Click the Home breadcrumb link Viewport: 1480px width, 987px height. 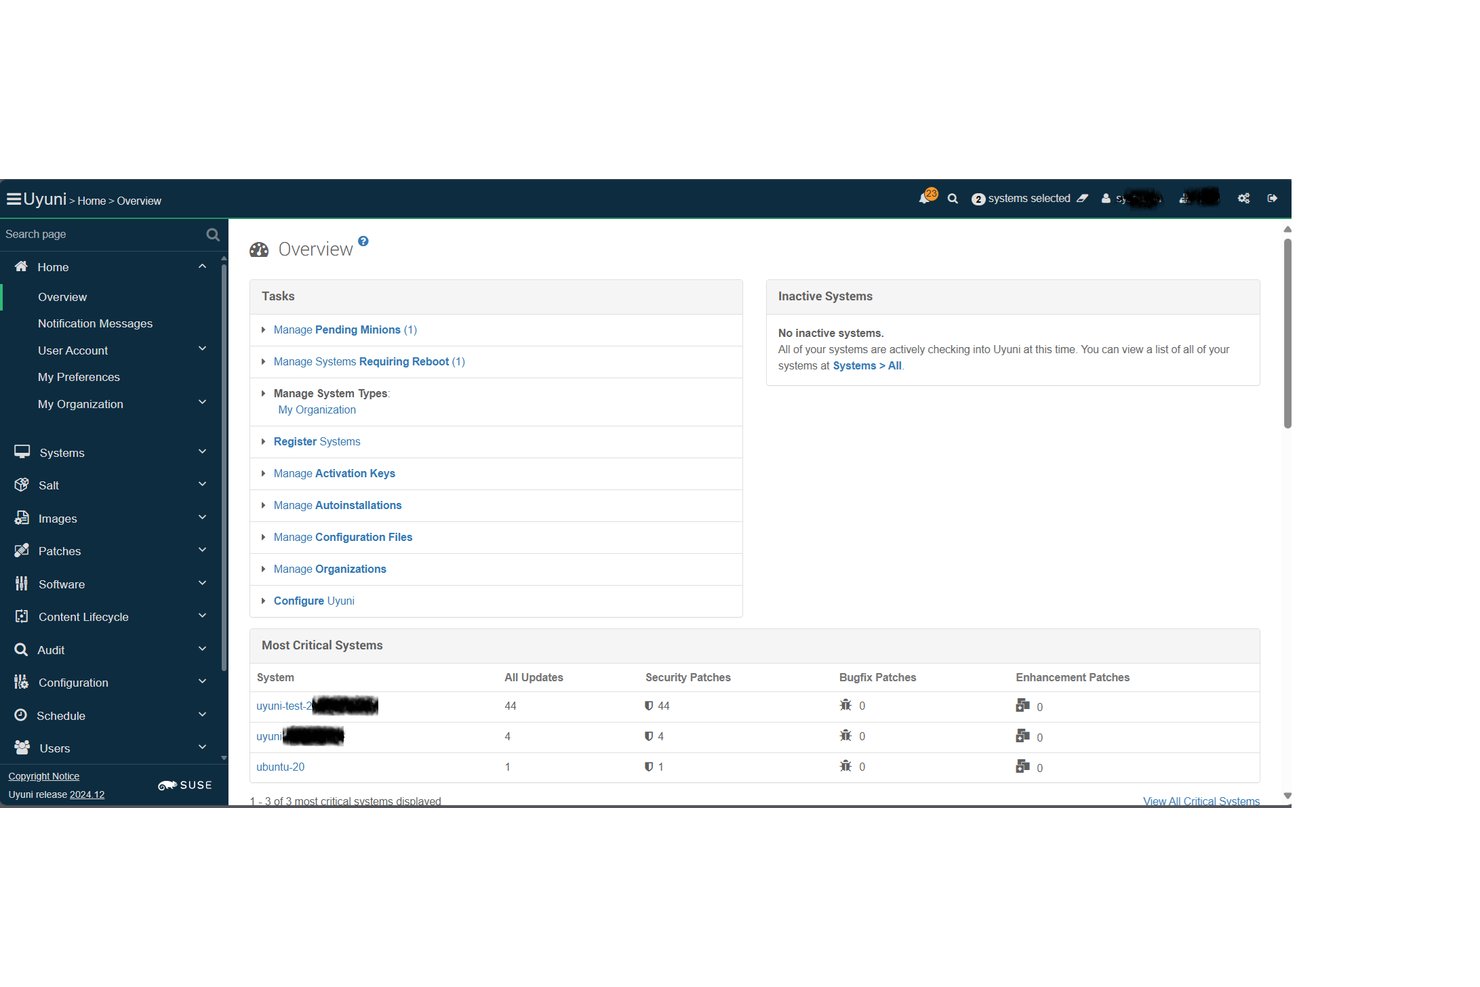tap(91, 201)
